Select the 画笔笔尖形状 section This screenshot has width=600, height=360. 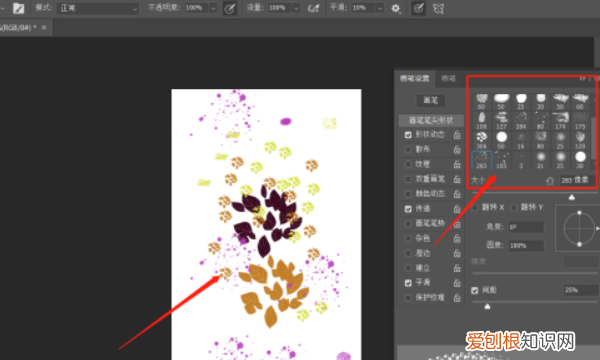[431, 121]
